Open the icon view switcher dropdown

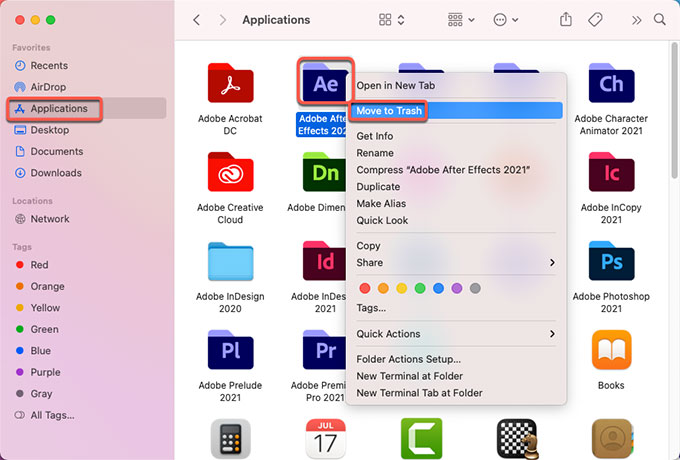click(392, 20)
